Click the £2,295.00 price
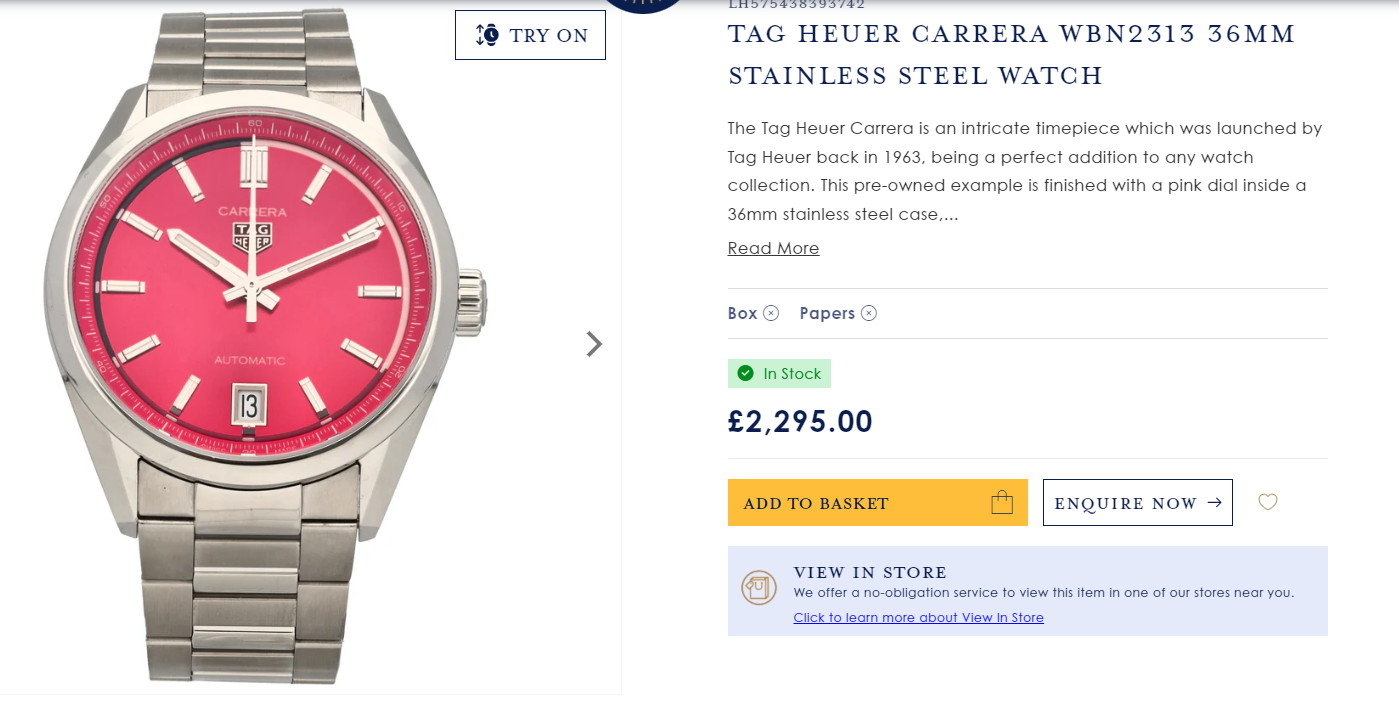This screenshot has height=721, width=1399. tap(800, 422)
